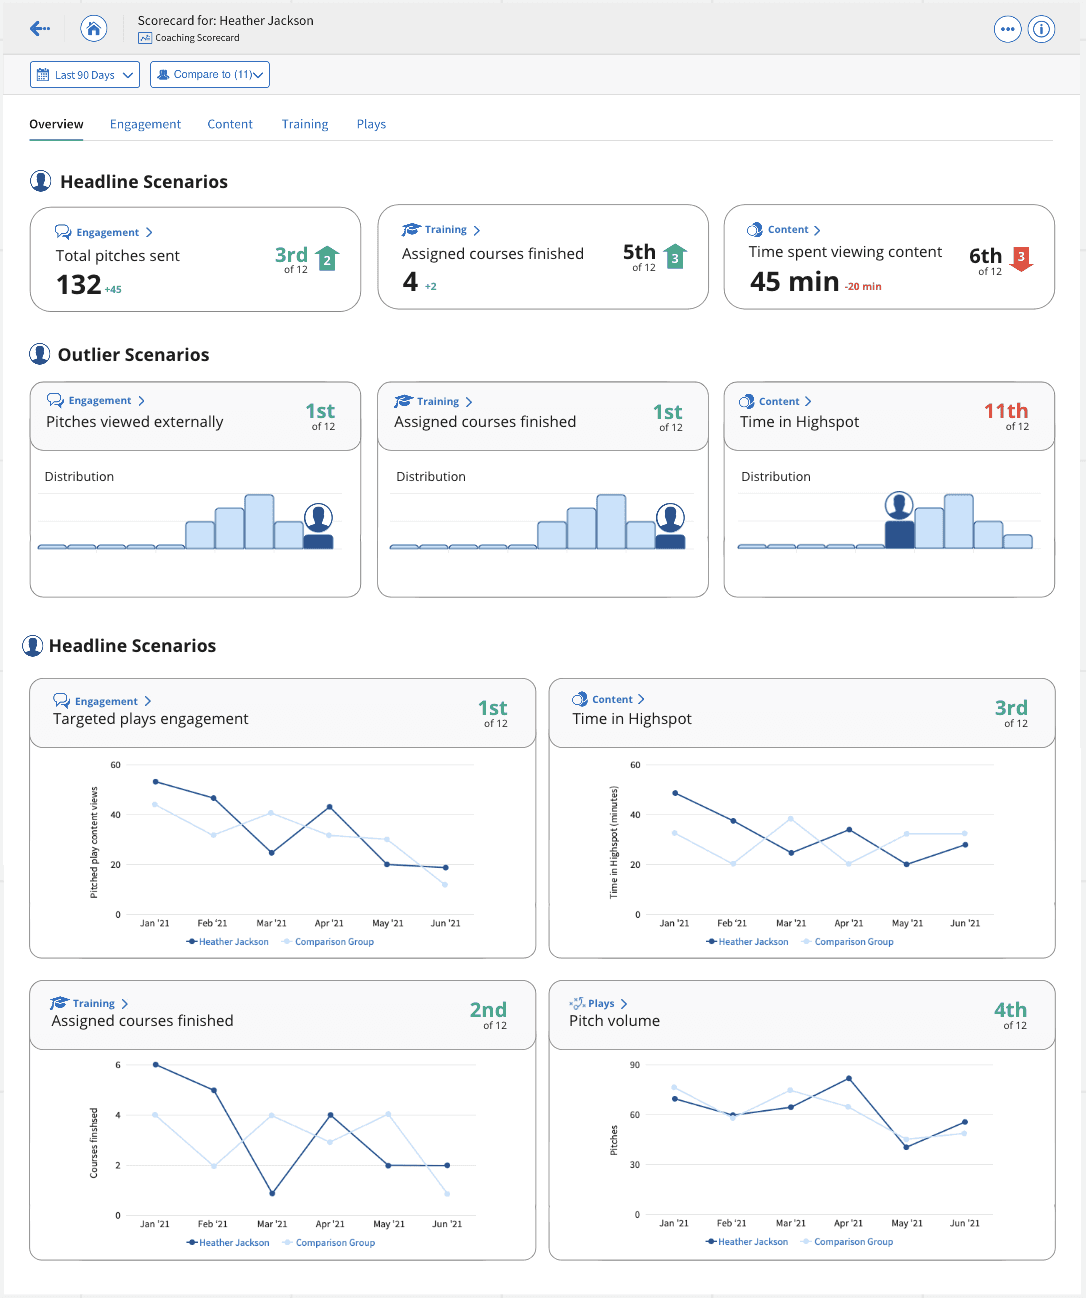The width and height of the screenshot is (1086, 1298).
Task: Click content icon on Time spent viewing content card
Action: pos(755,230)
